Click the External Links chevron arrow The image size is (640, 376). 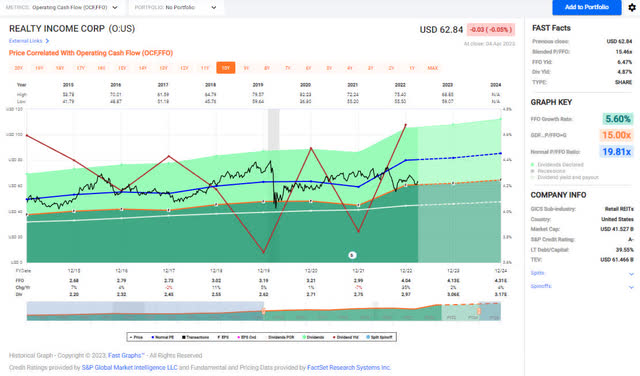coord(47,41)
